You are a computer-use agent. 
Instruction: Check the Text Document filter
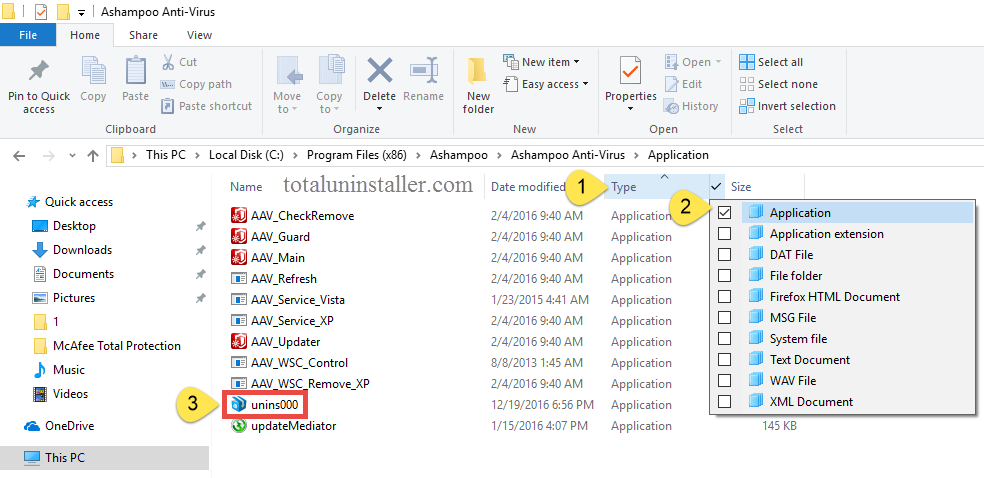pyautogui.click(x=725, y=360)
